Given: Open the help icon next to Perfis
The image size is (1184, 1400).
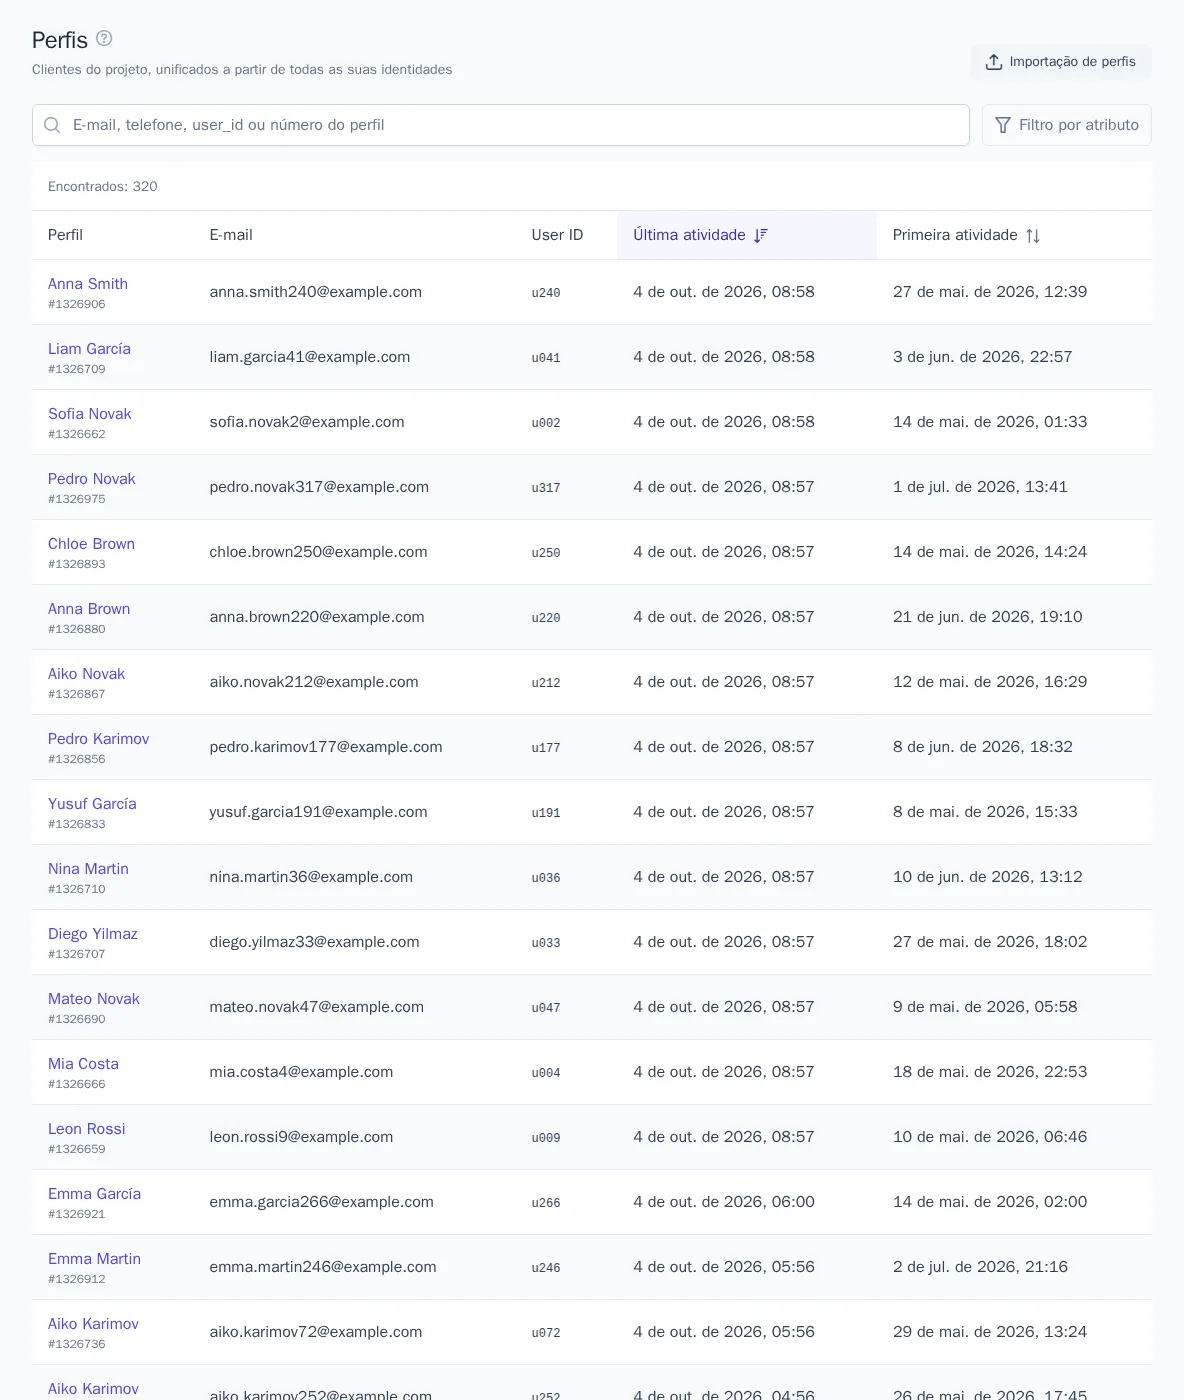Looking at the screenshot, I should coord(104,38).
